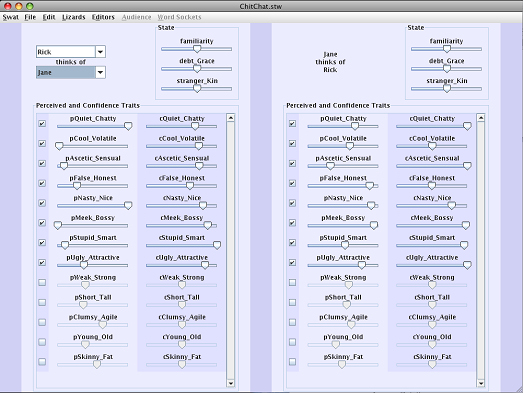Click left traits scrollbar down arrow

(230, 383)
